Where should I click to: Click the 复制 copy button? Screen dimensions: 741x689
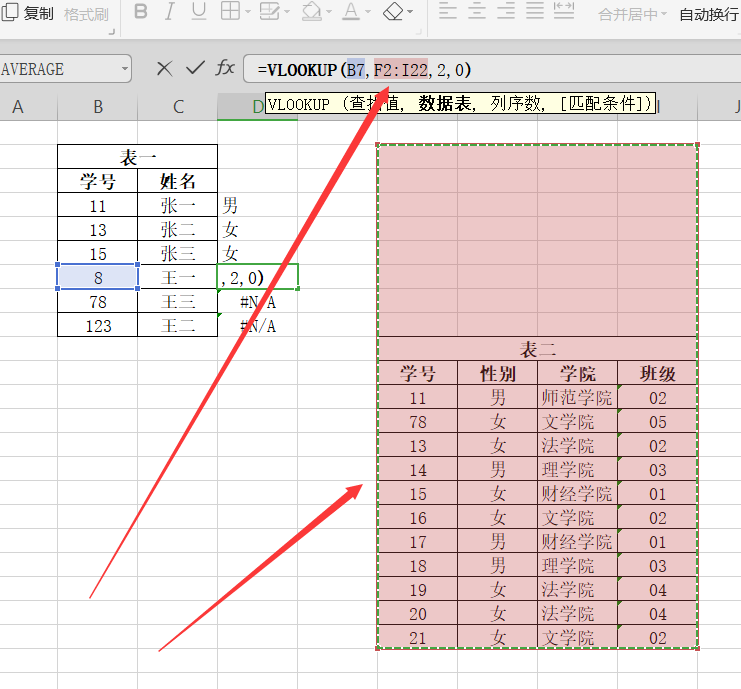[x=27, y=13]
